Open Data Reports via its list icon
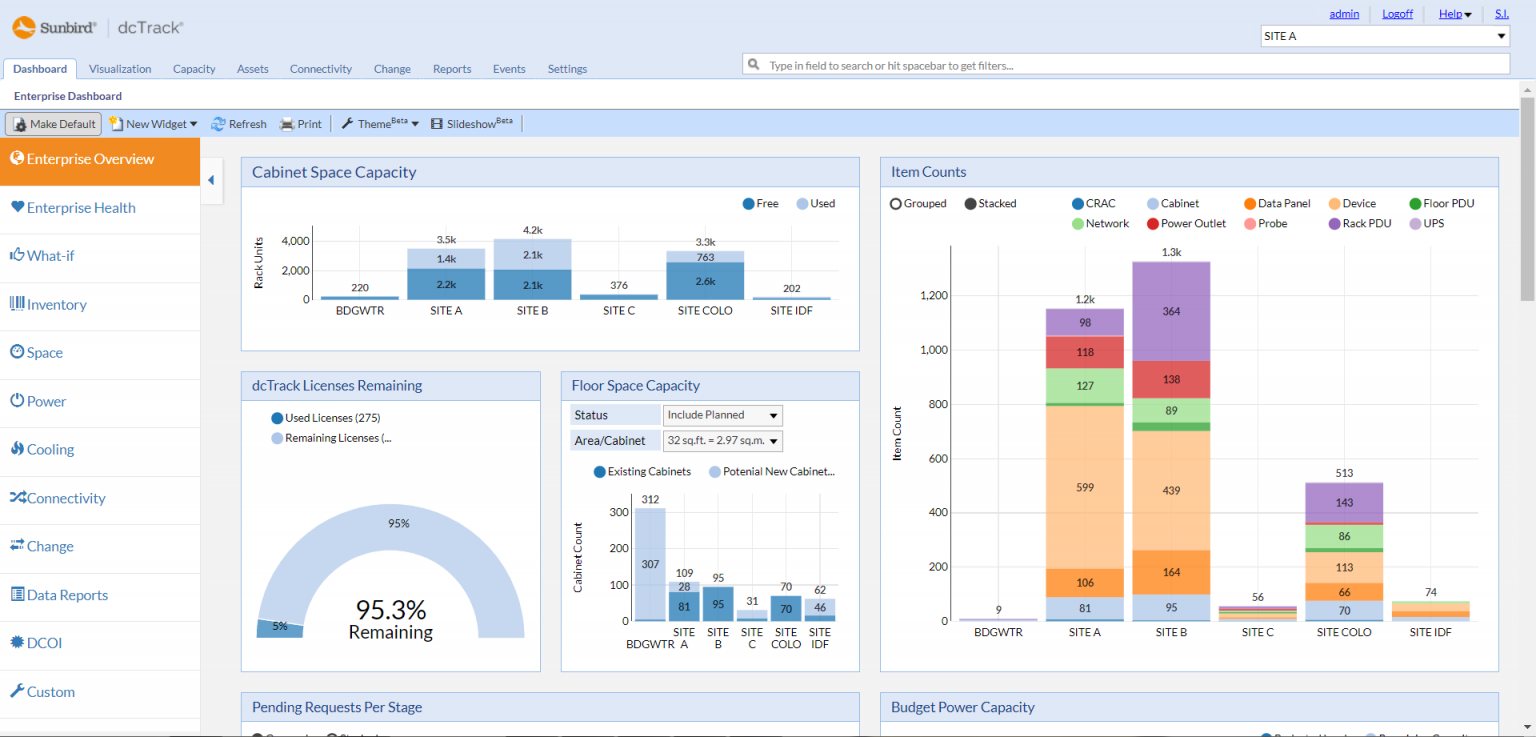 [17, 595]
